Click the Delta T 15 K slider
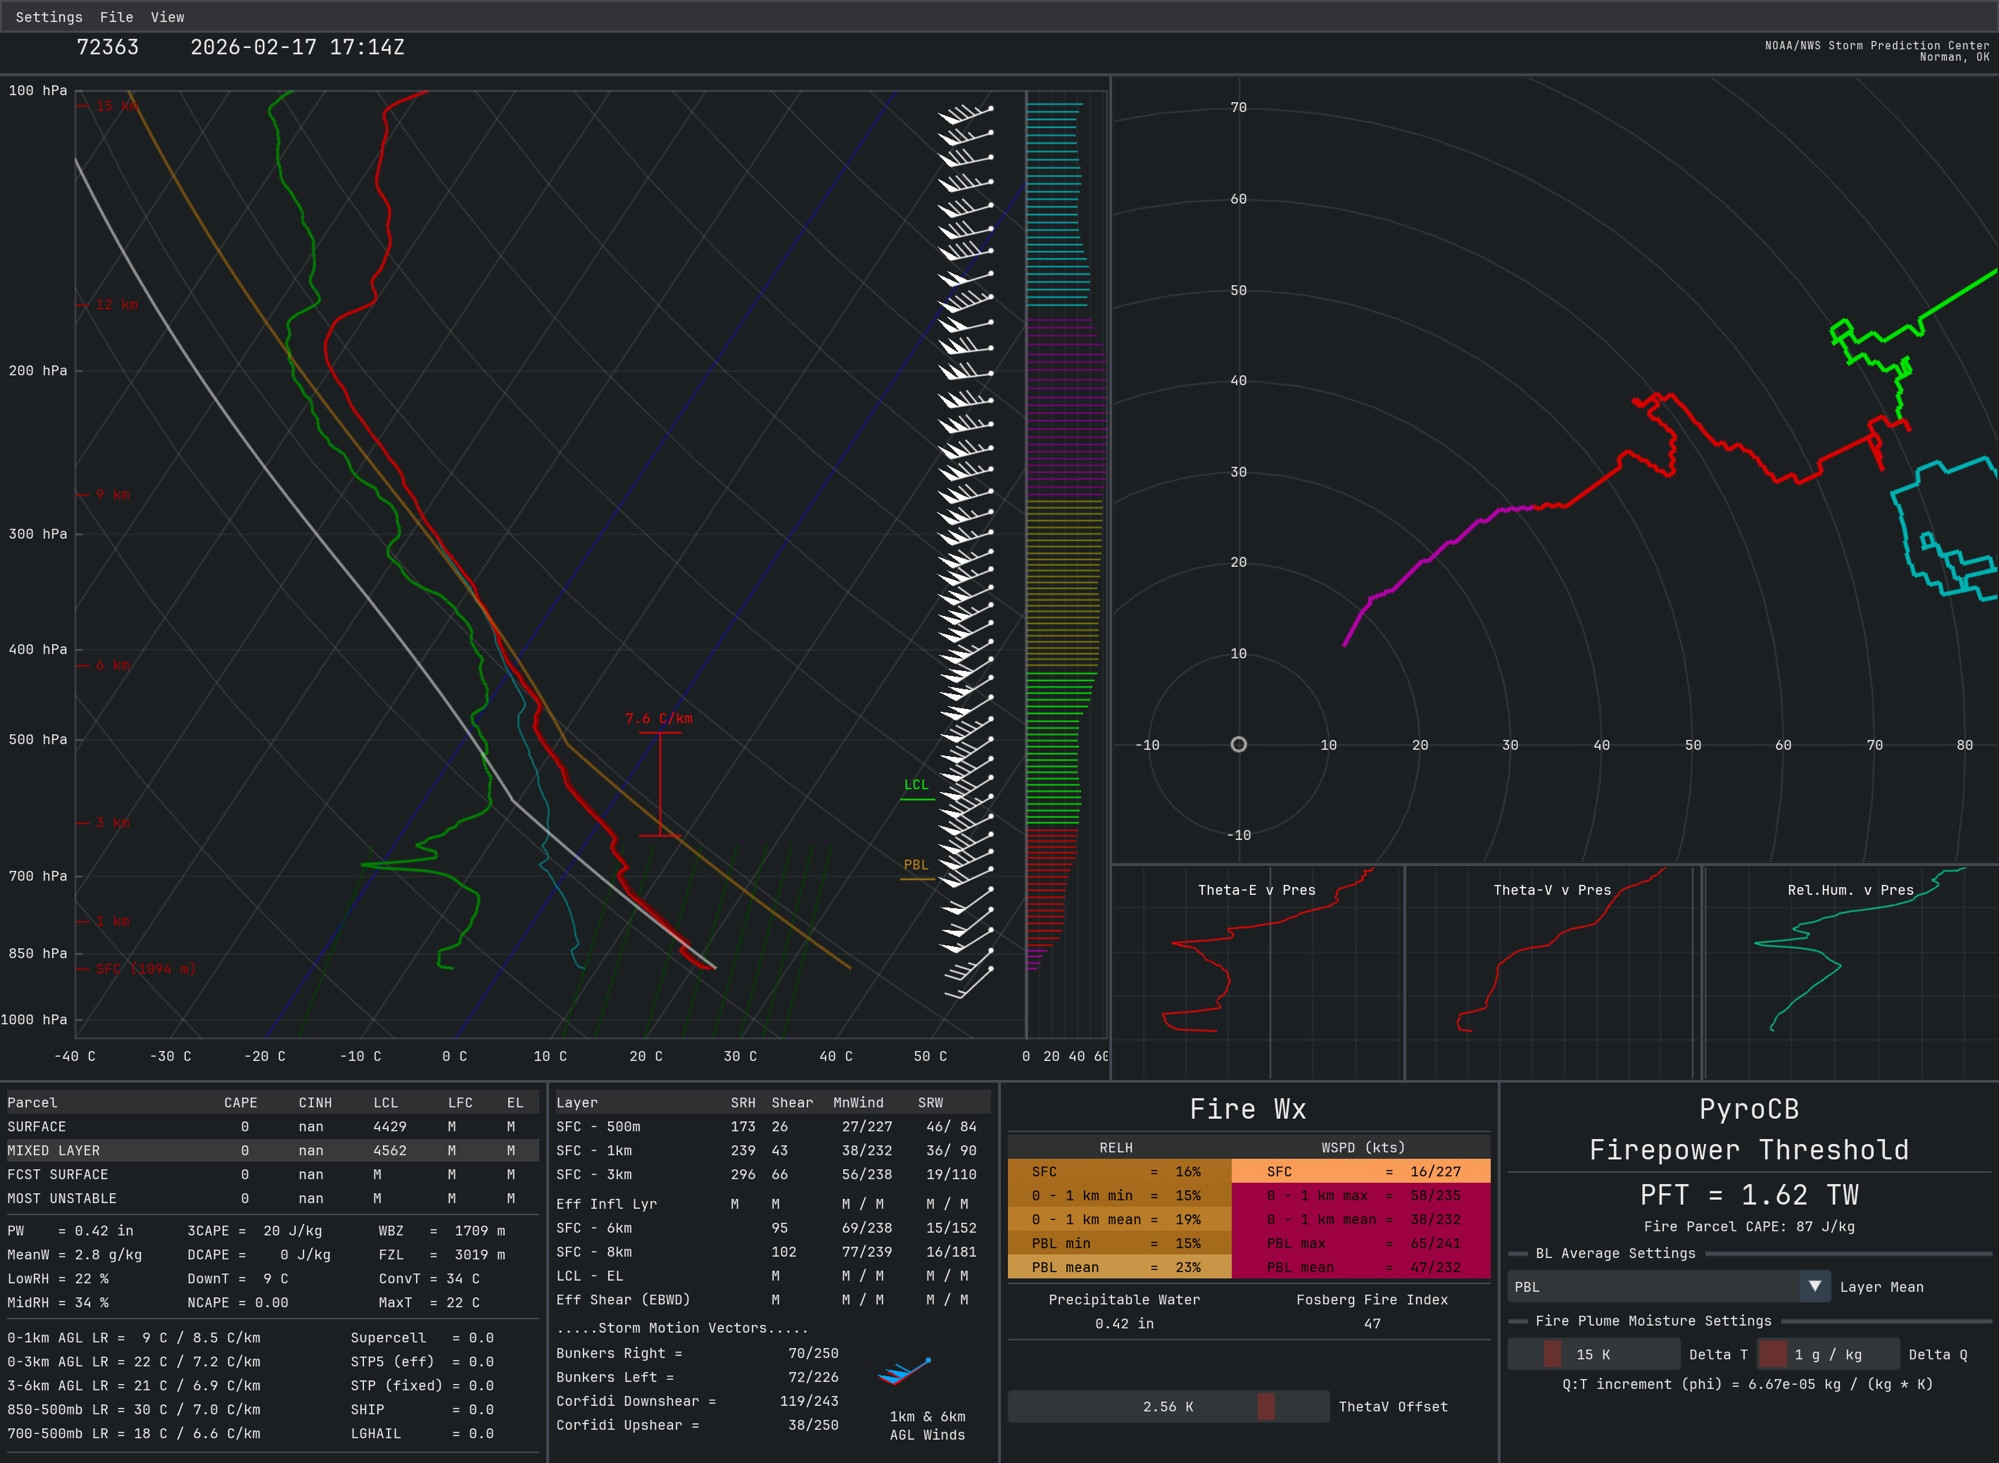 1592,1354
